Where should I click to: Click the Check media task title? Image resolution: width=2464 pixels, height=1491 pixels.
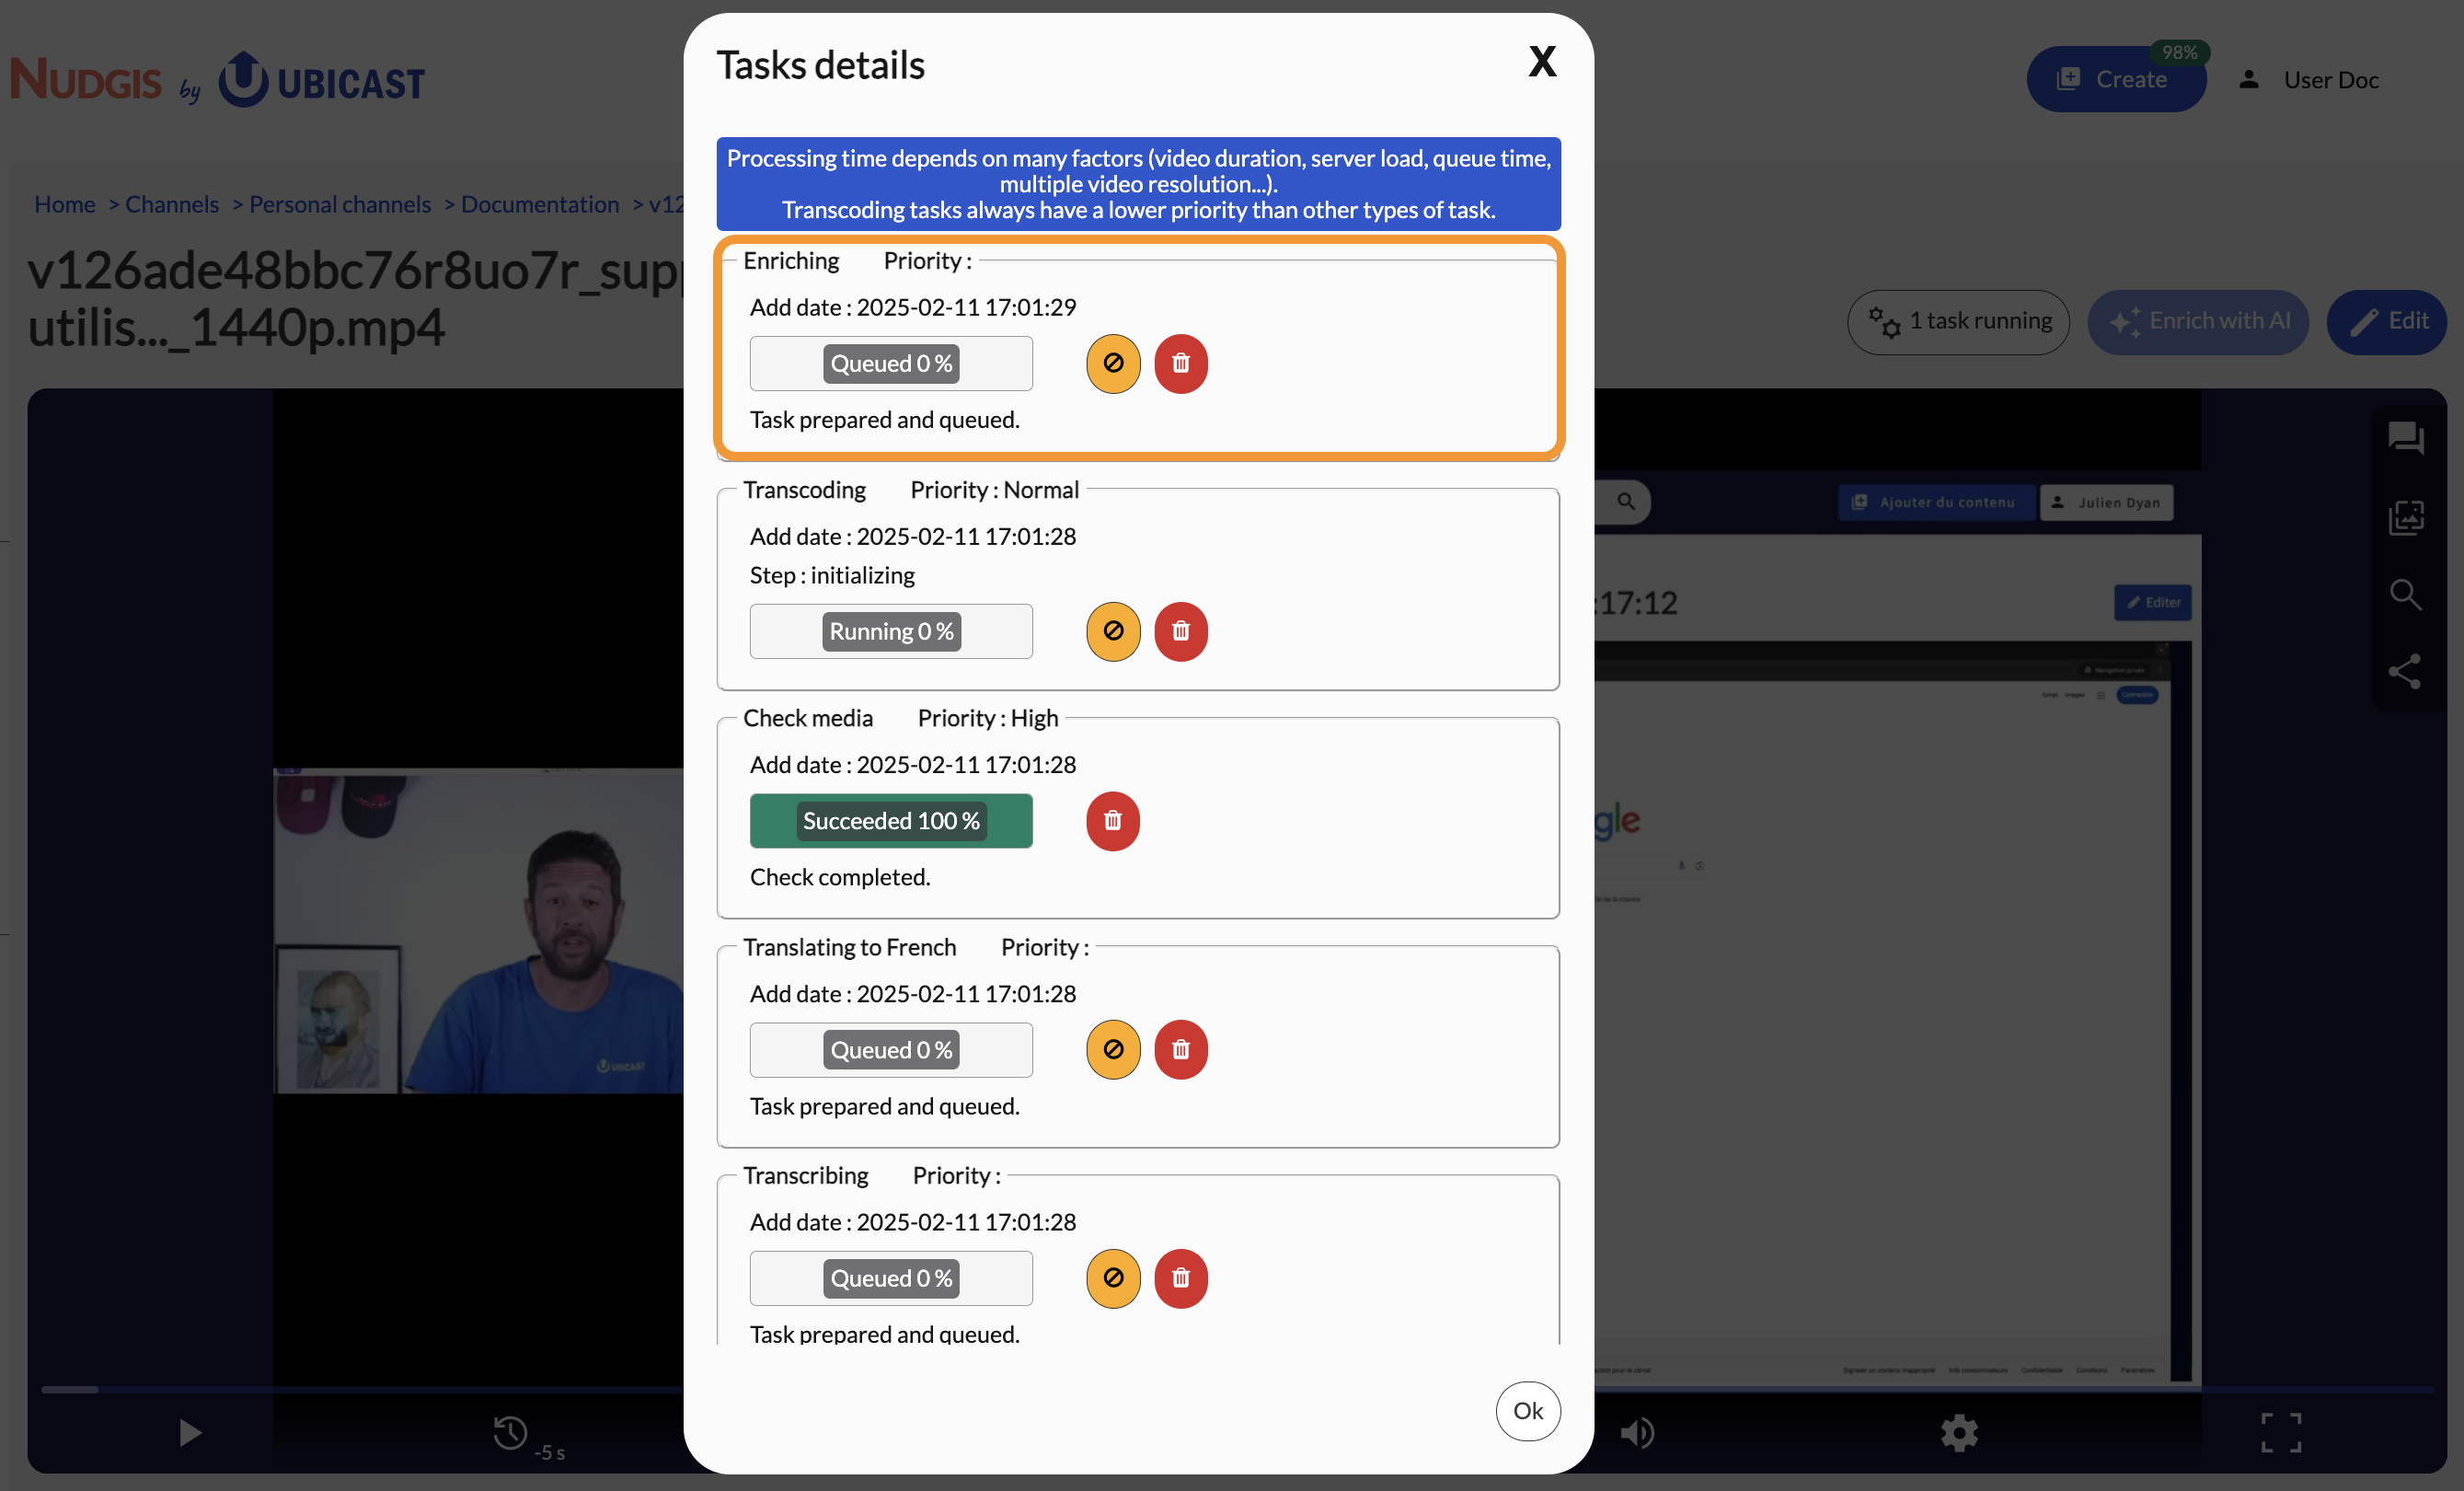[808, 718]
